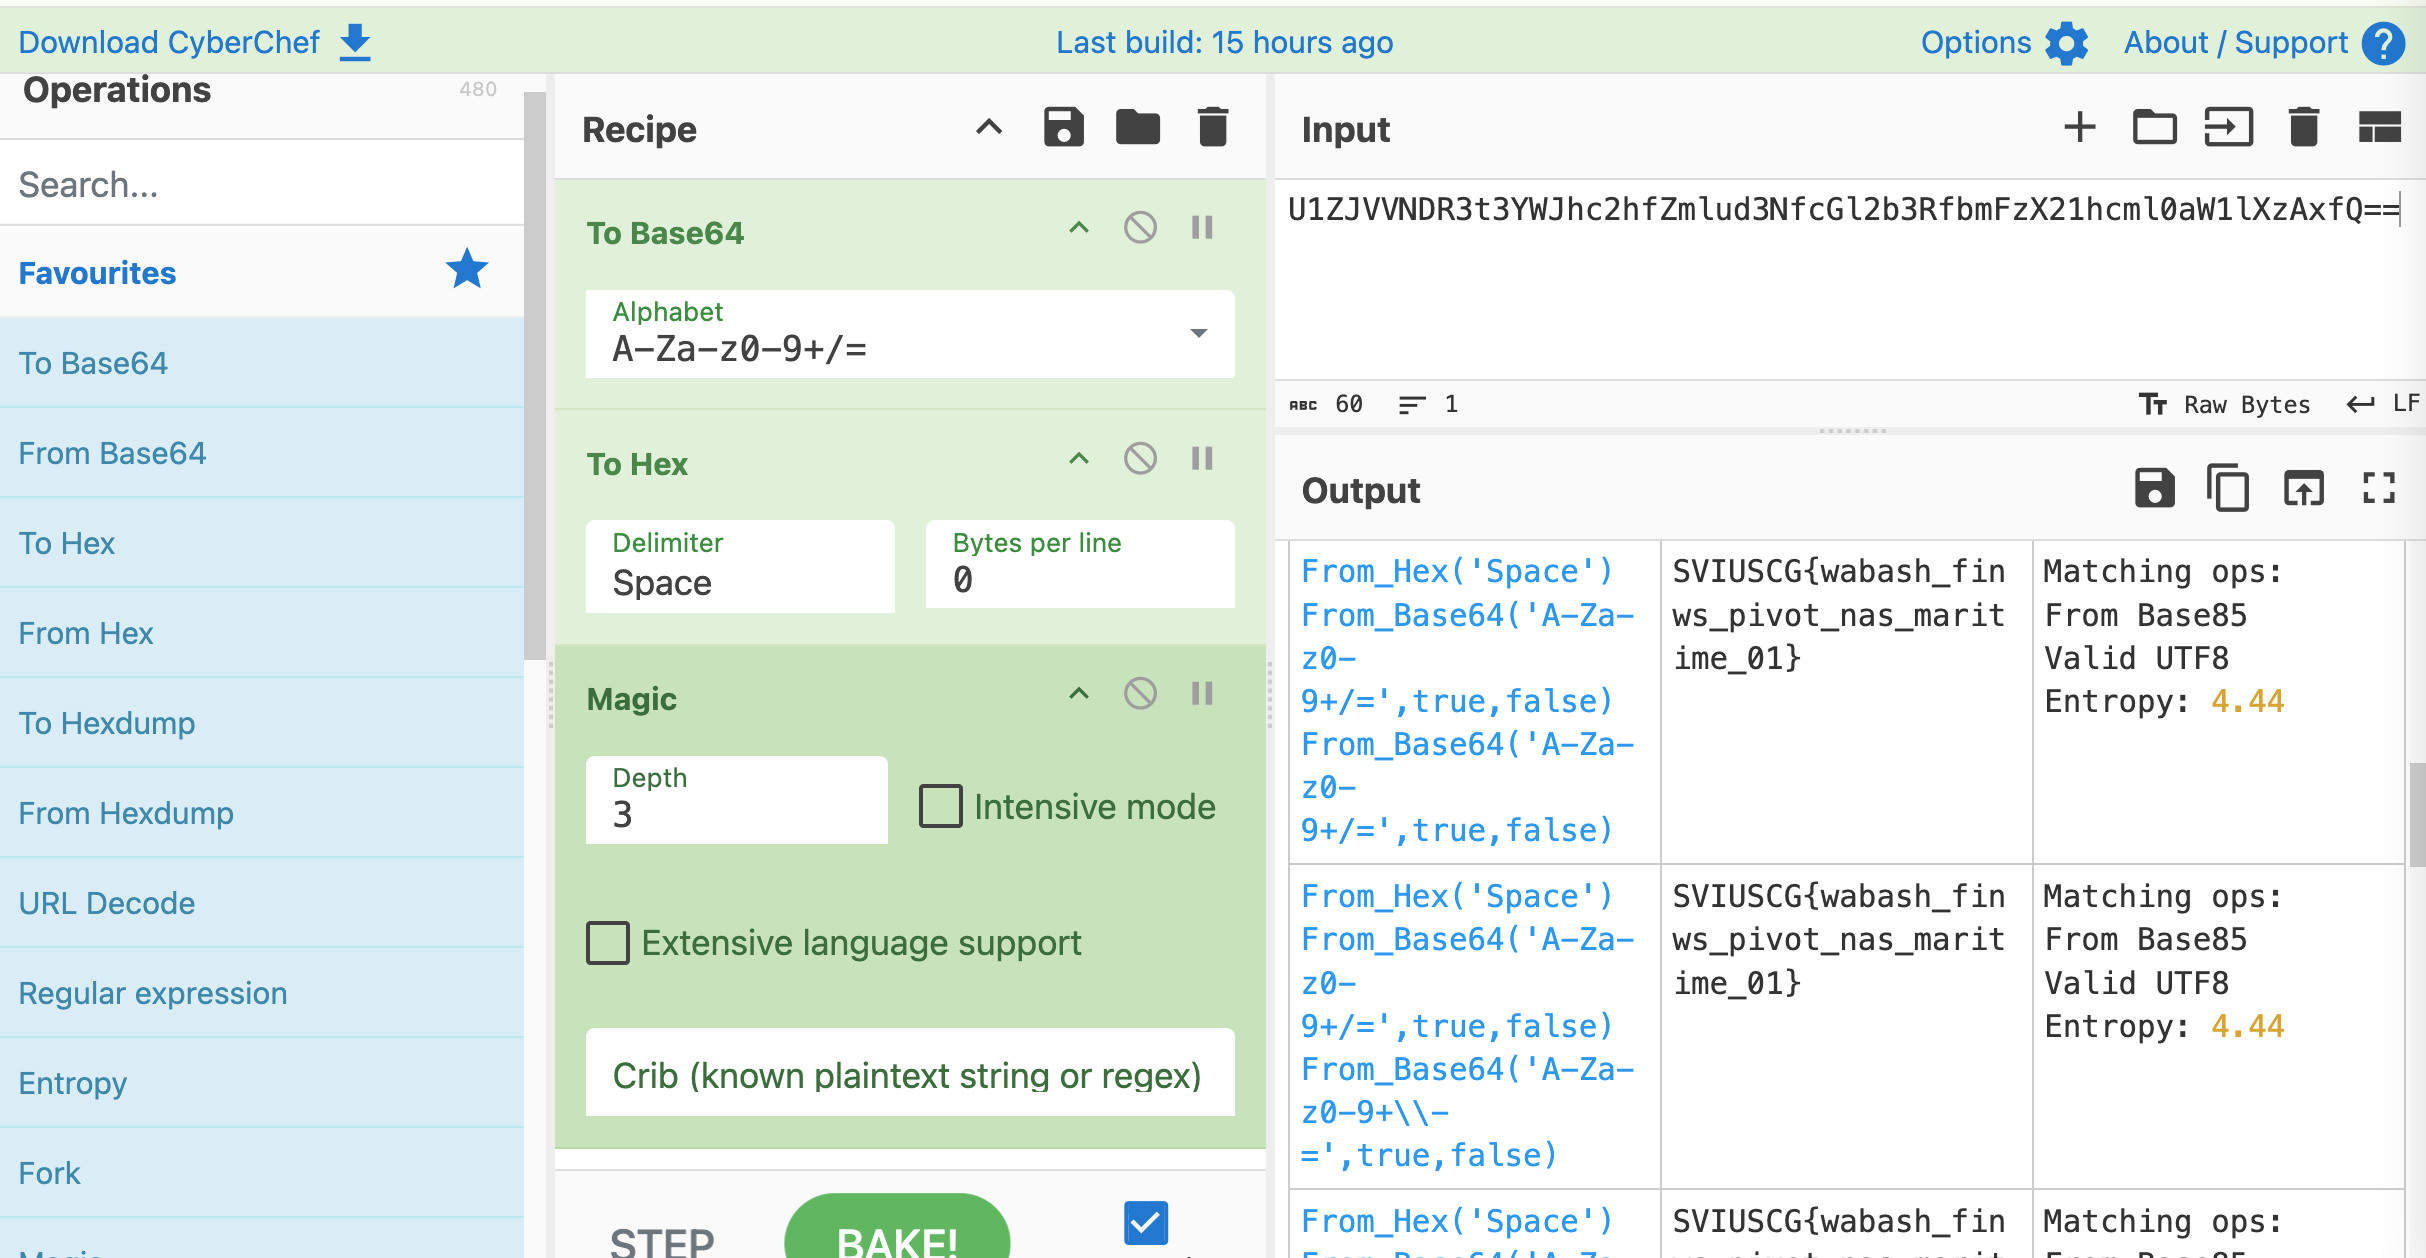Image resolution: width=2426 pixels, height=1258 pixels.
Task: Open the Options gear icon
Action: point(2067,43)
